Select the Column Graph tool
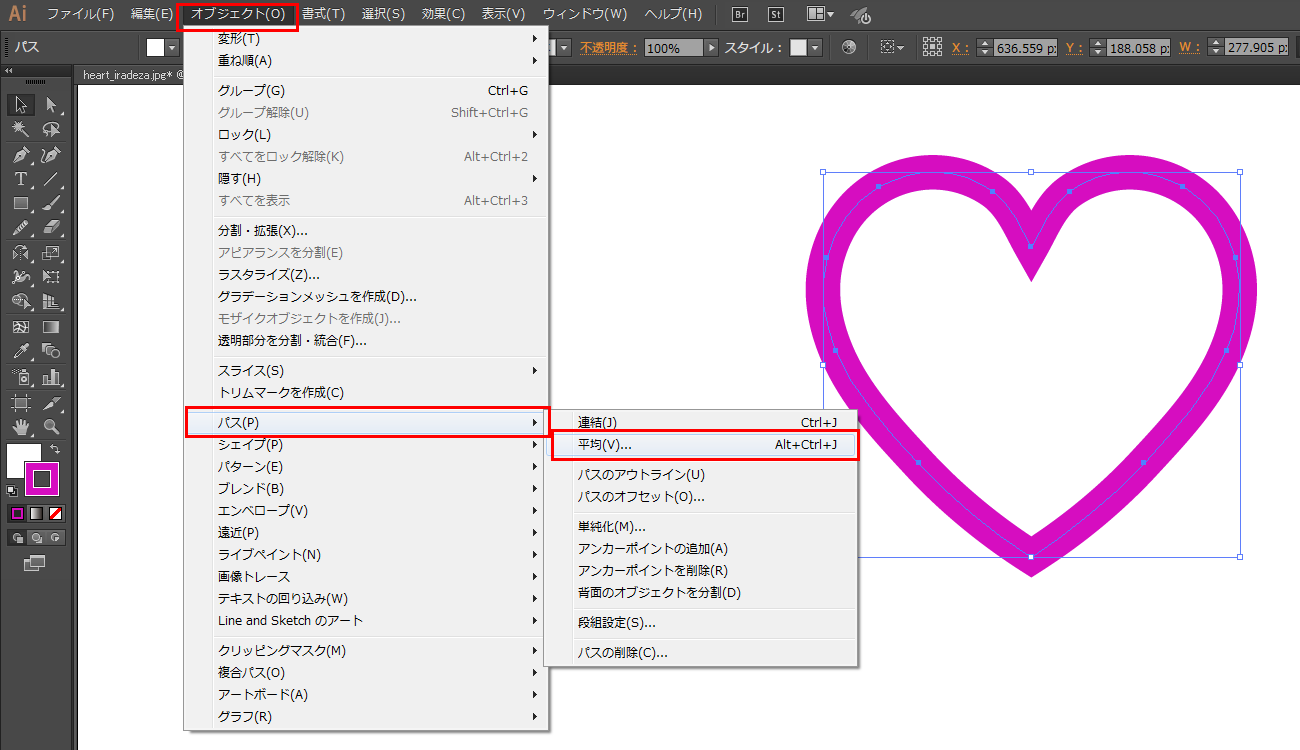Image resolution: width=1300 pixels, height=750 pixels. [49, 377]
